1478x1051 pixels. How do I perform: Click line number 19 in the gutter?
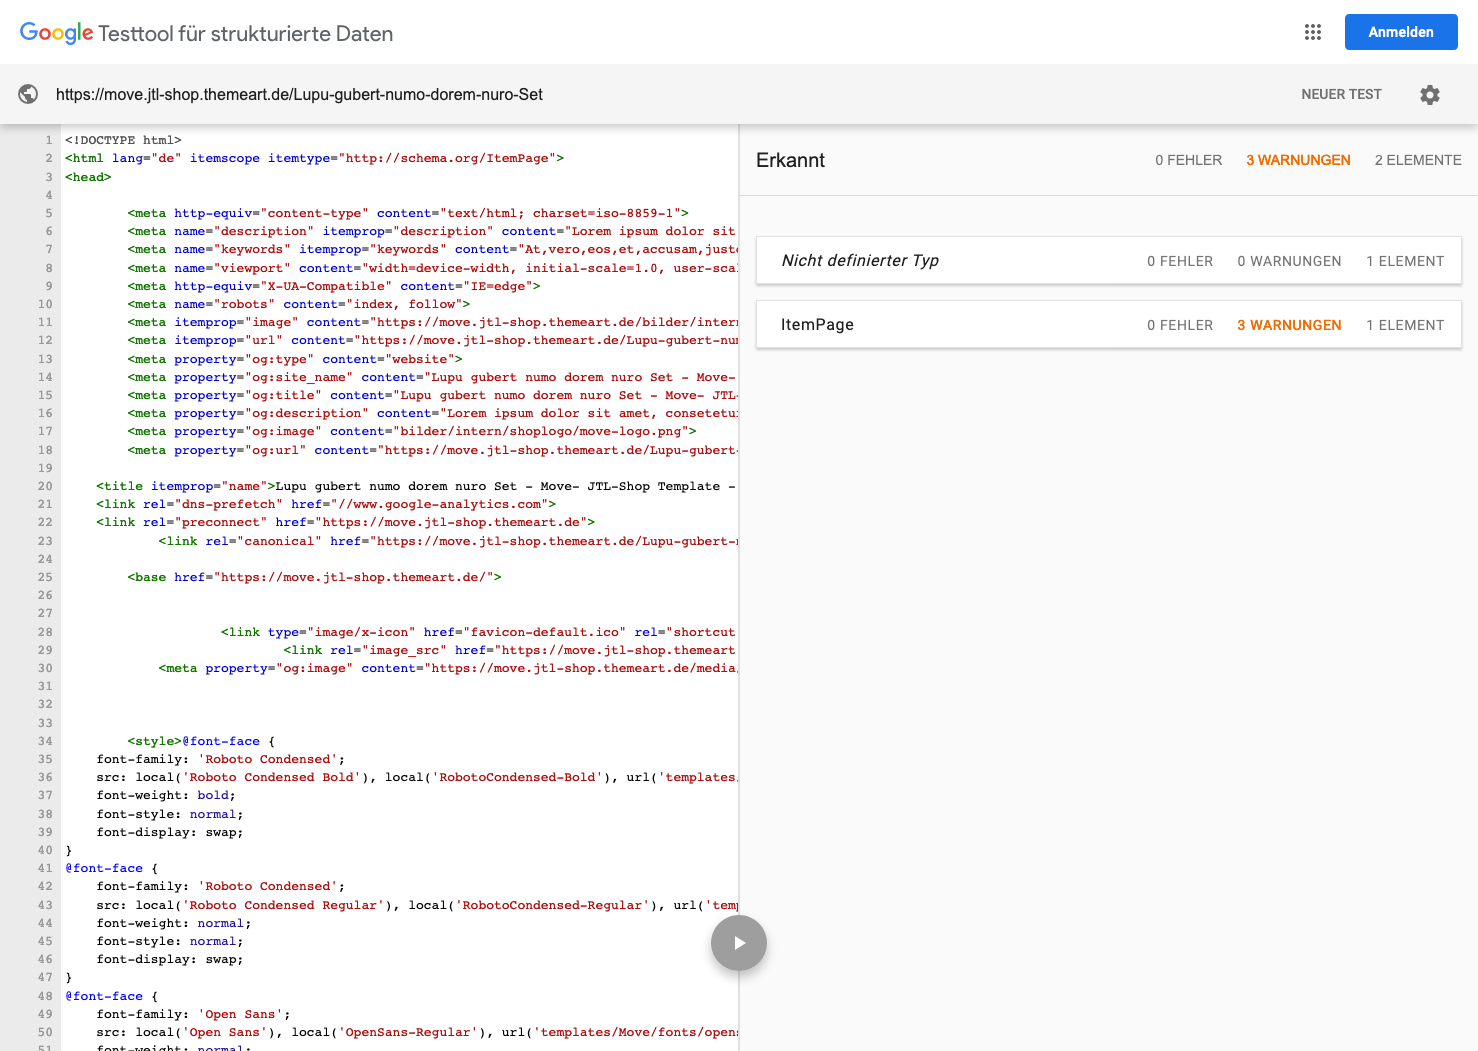click(45, 468)
